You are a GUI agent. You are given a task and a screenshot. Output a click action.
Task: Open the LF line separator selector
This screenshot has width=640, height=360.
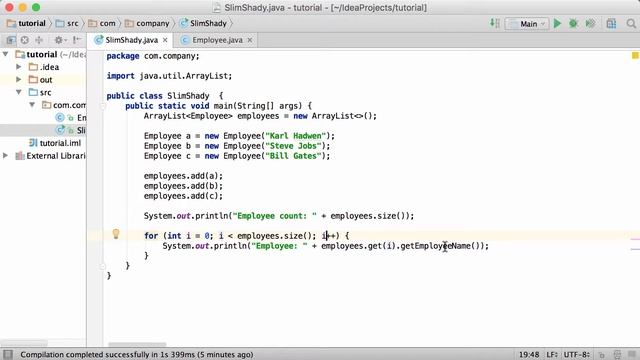click(552, 355)
